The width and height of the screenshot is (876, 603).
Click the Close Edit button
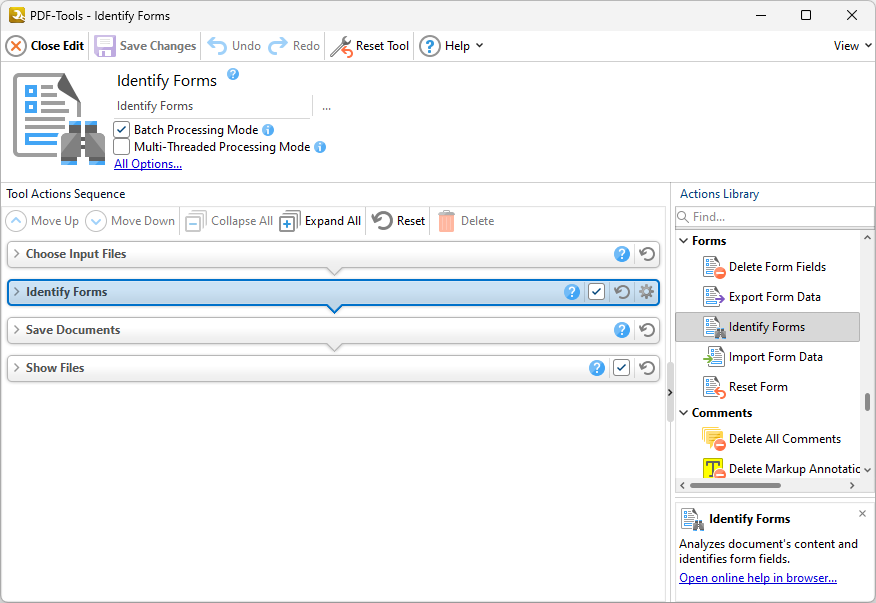[45, 46]
